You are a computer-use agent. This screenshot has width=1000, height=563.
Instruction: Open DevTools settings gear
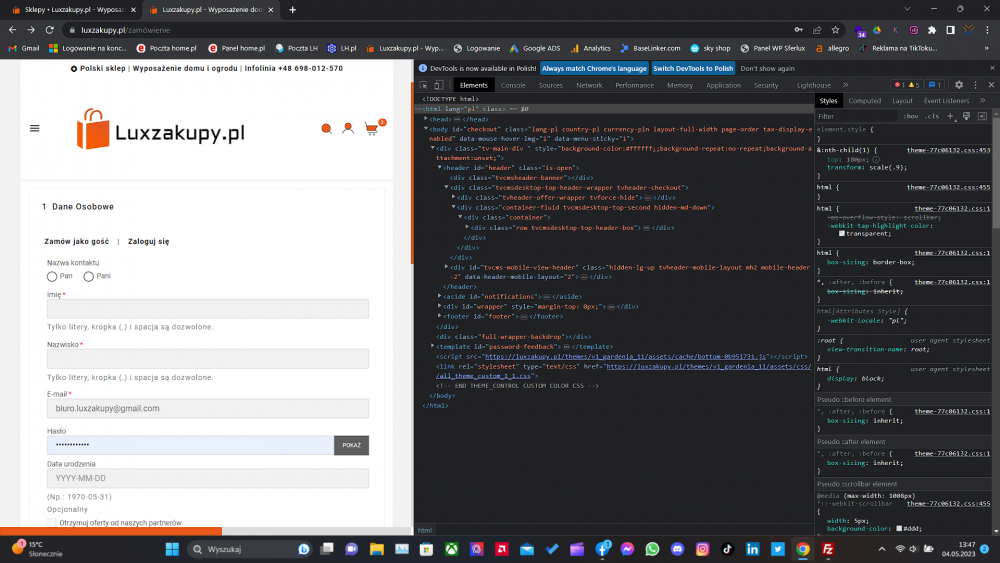click(959, 85)
